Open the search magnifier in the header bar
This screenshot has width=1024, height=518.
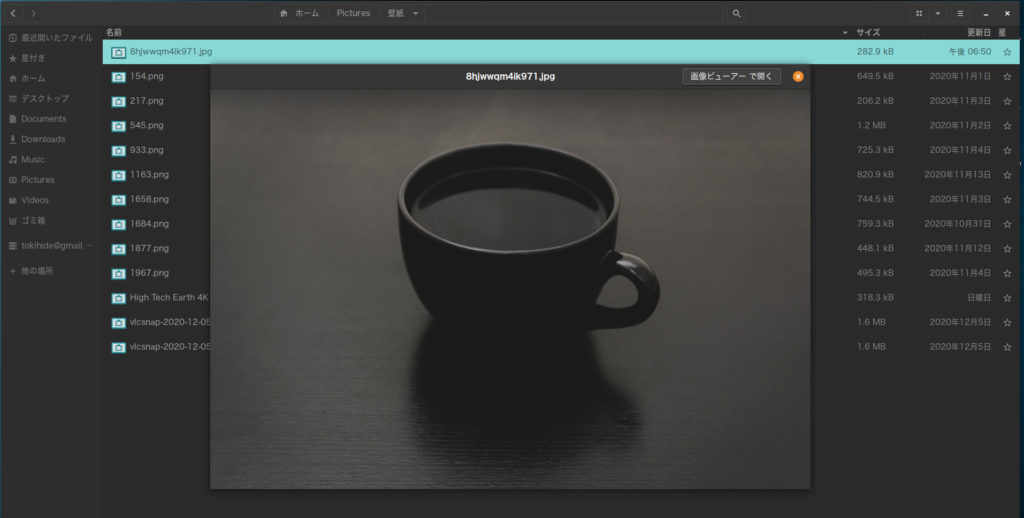point(737,13)
